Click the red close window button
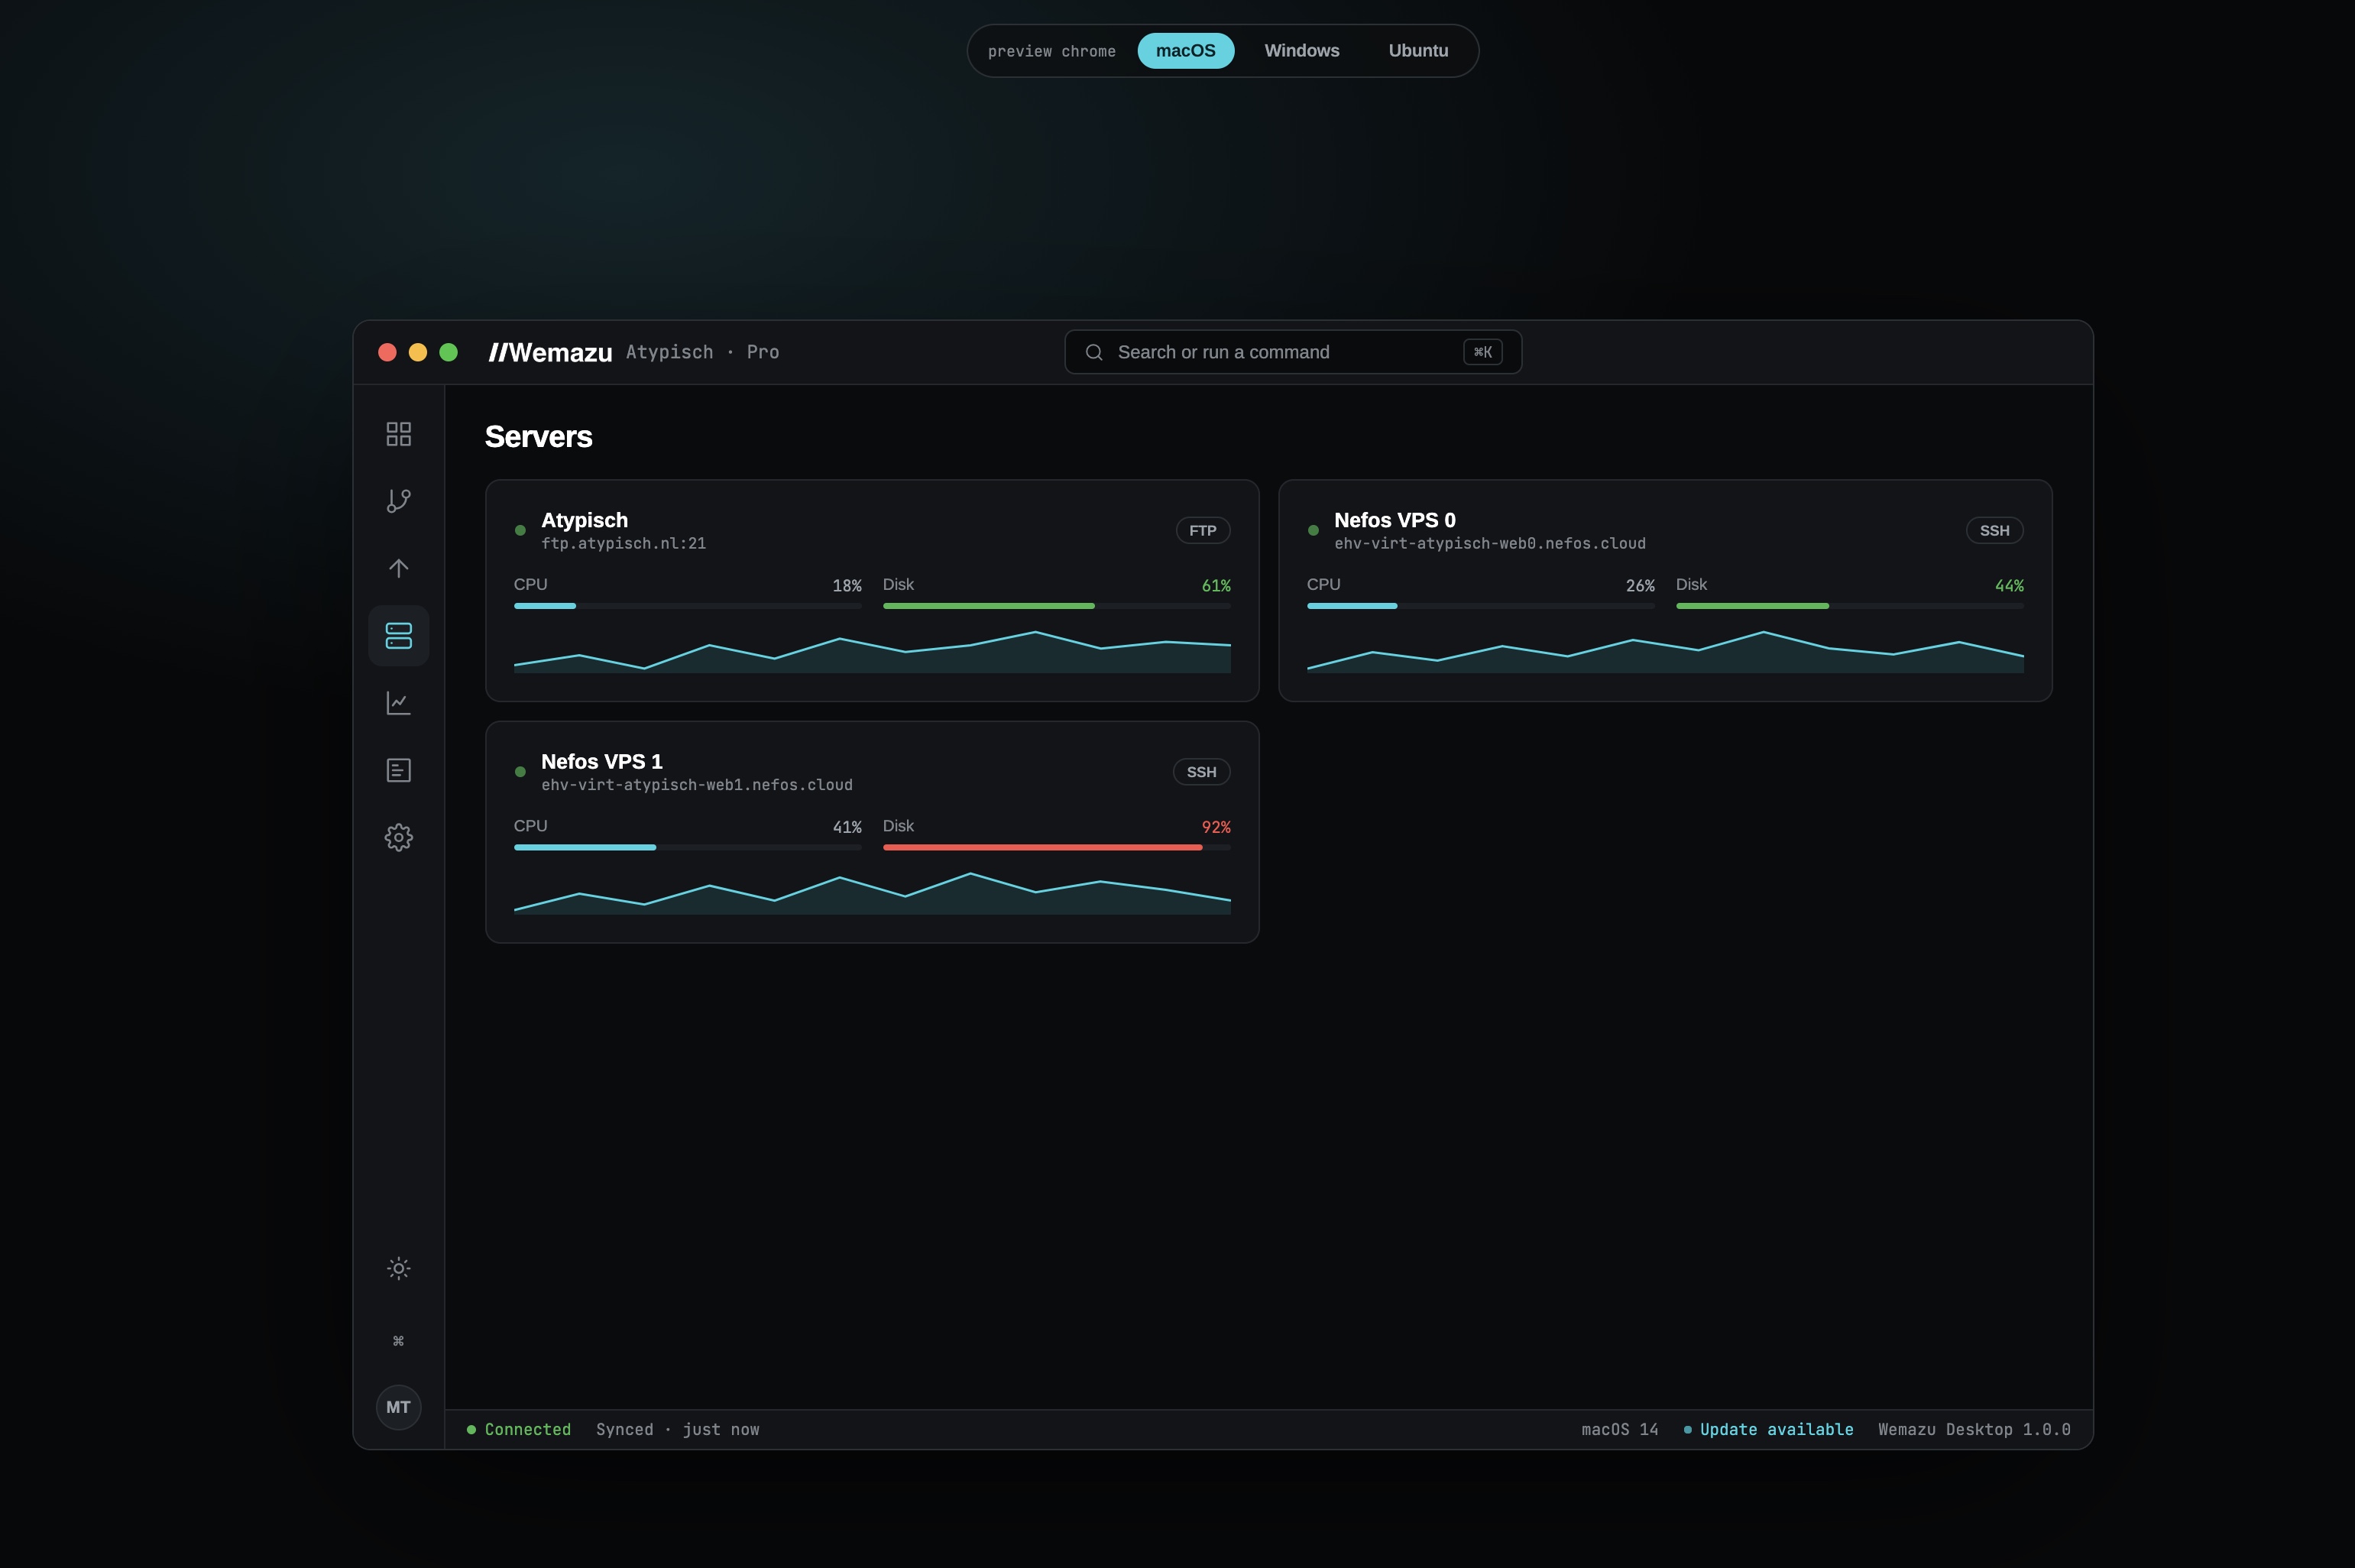Viewport: 2355px width, 1568px height. (x=387, y=352)
